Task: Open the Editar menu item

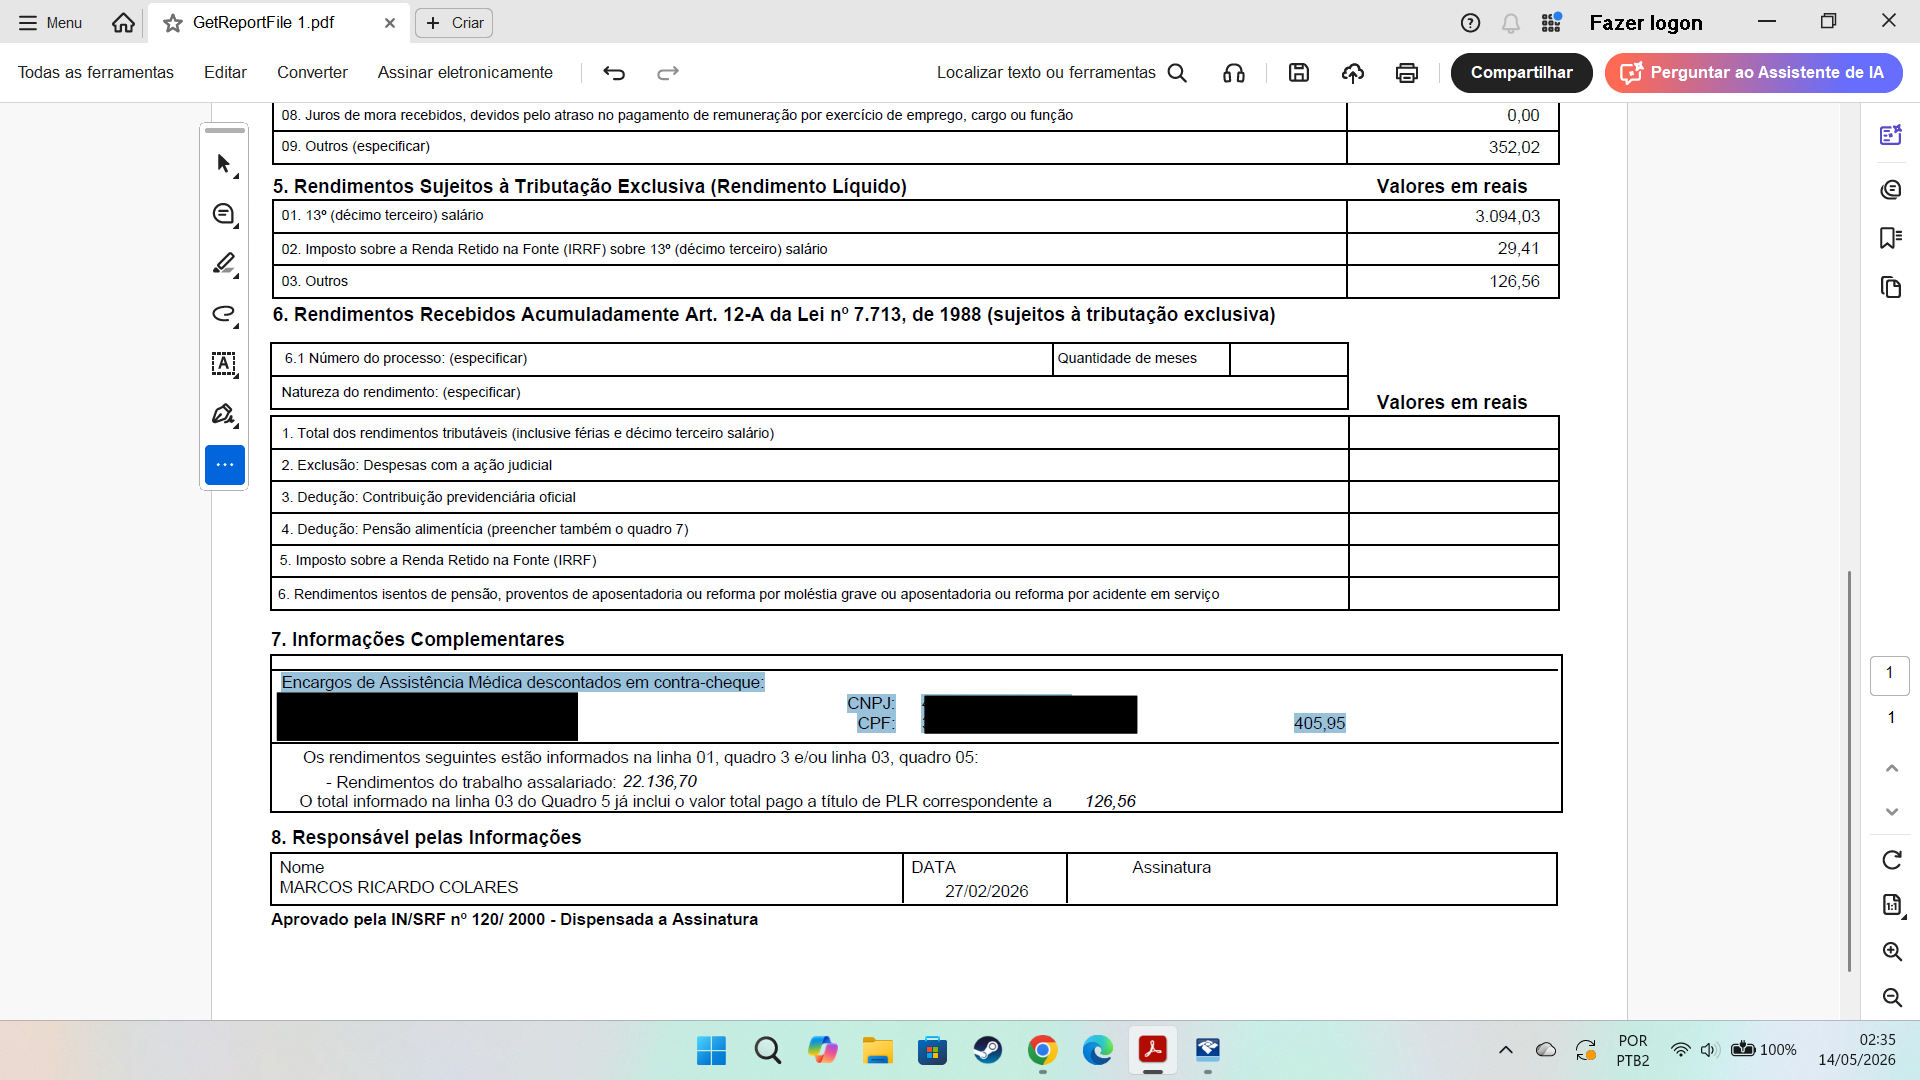Action: (x=225, y=72)
